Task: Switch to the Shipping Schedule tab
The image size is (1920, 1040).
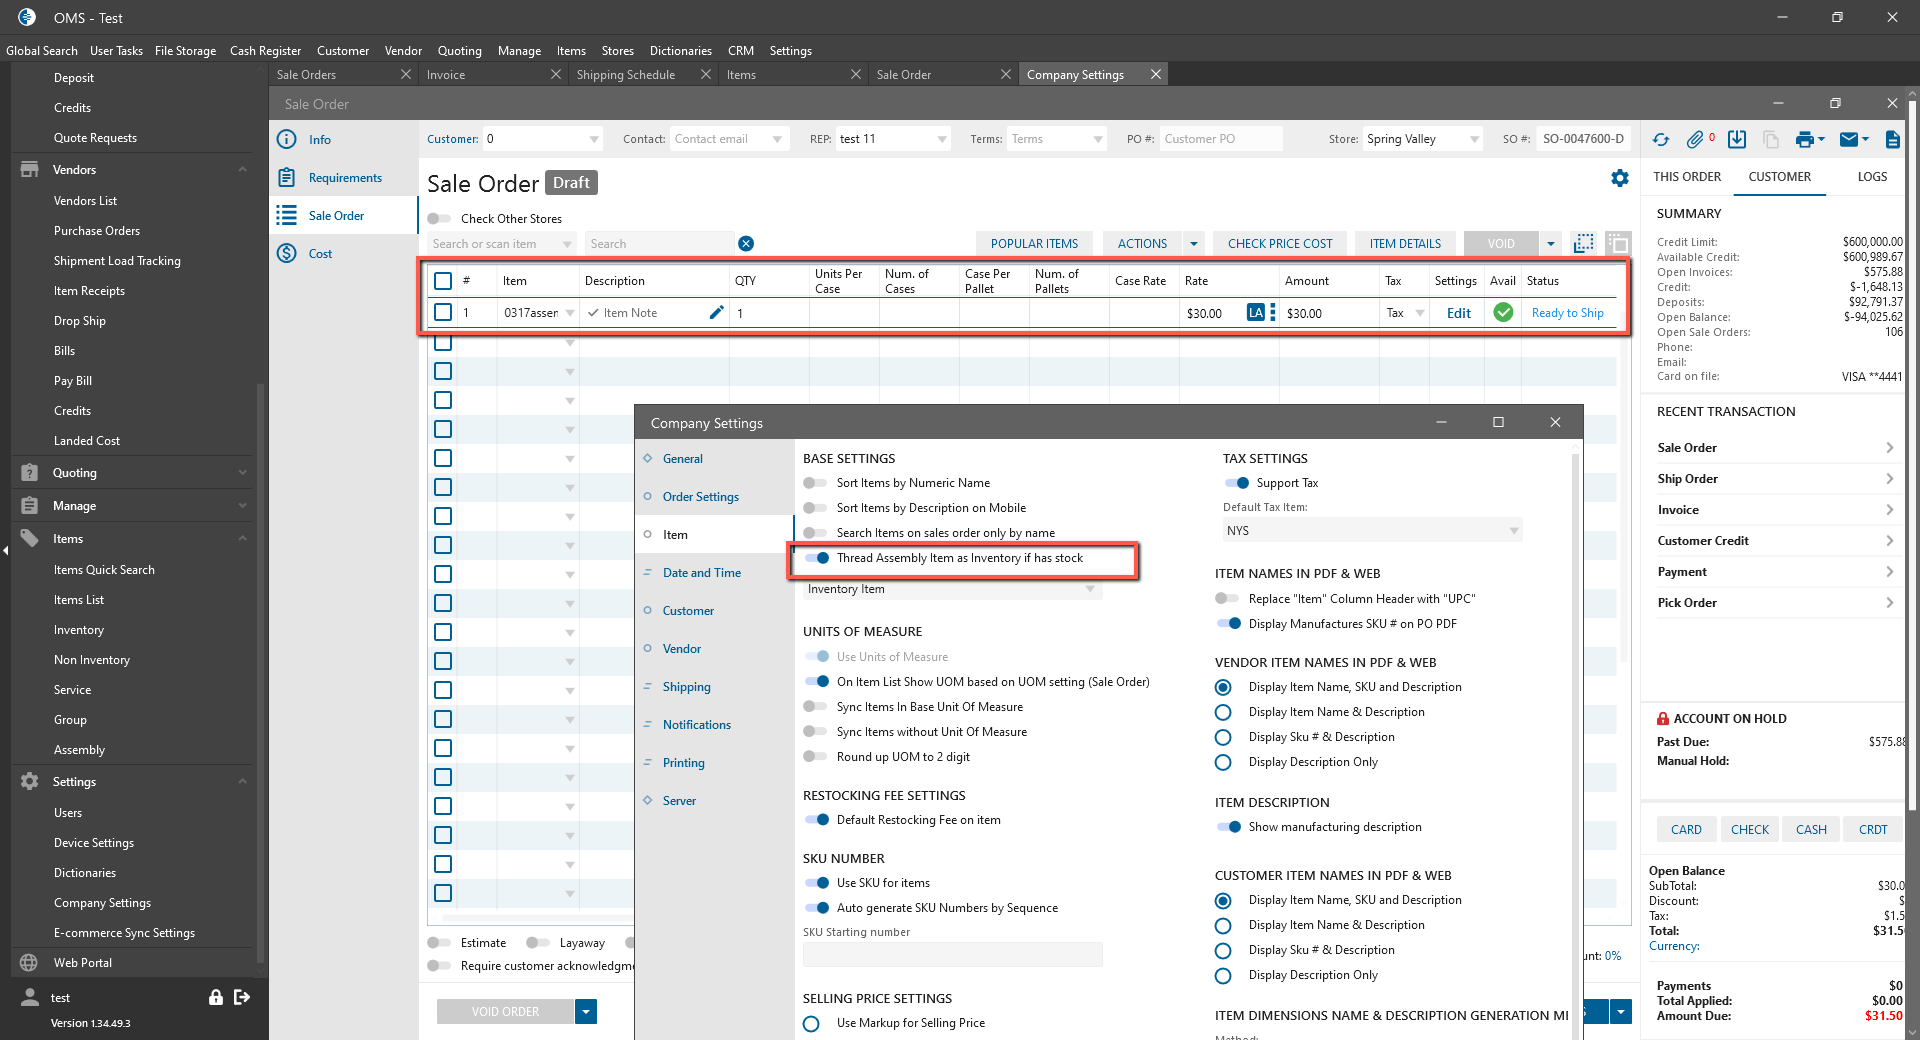Action: tap(626, 75)
